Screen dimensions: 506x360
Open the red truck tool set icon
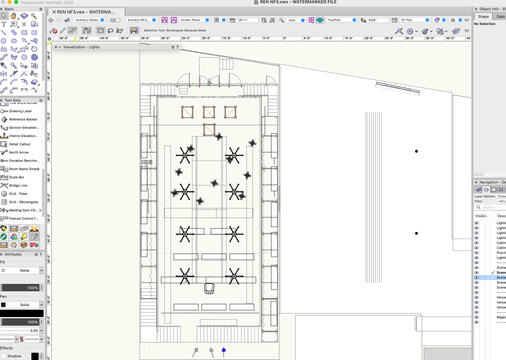[x=34, y=245]
